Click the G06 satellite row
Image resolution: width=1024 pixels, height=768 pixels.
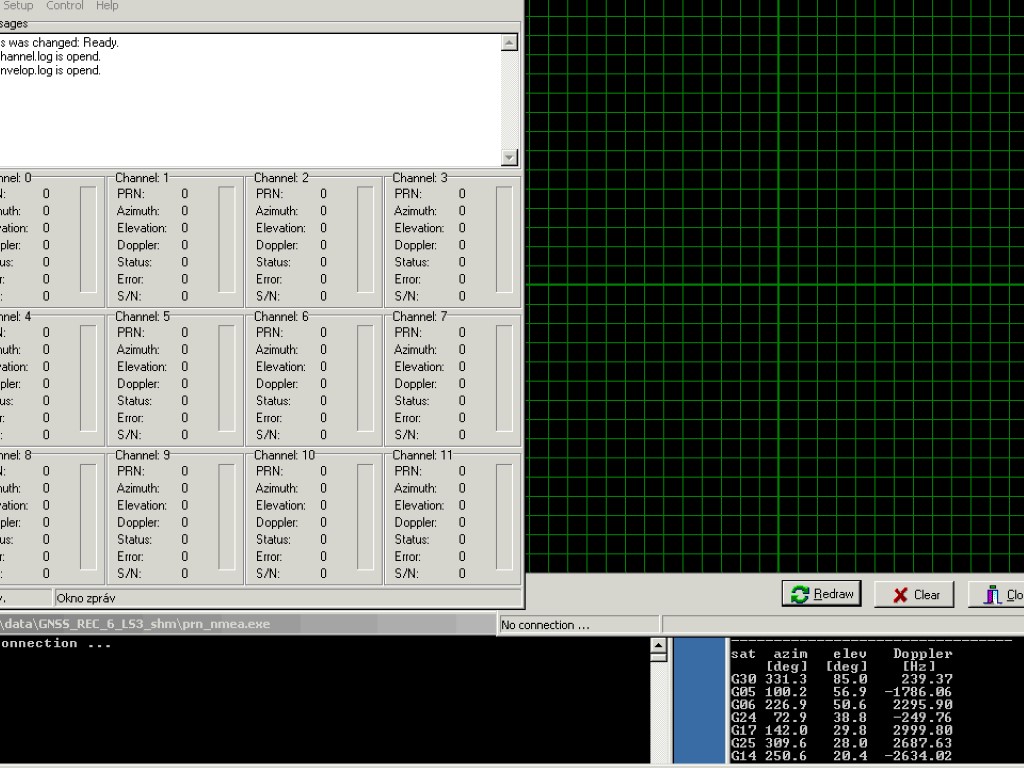(x=841, y=705)
